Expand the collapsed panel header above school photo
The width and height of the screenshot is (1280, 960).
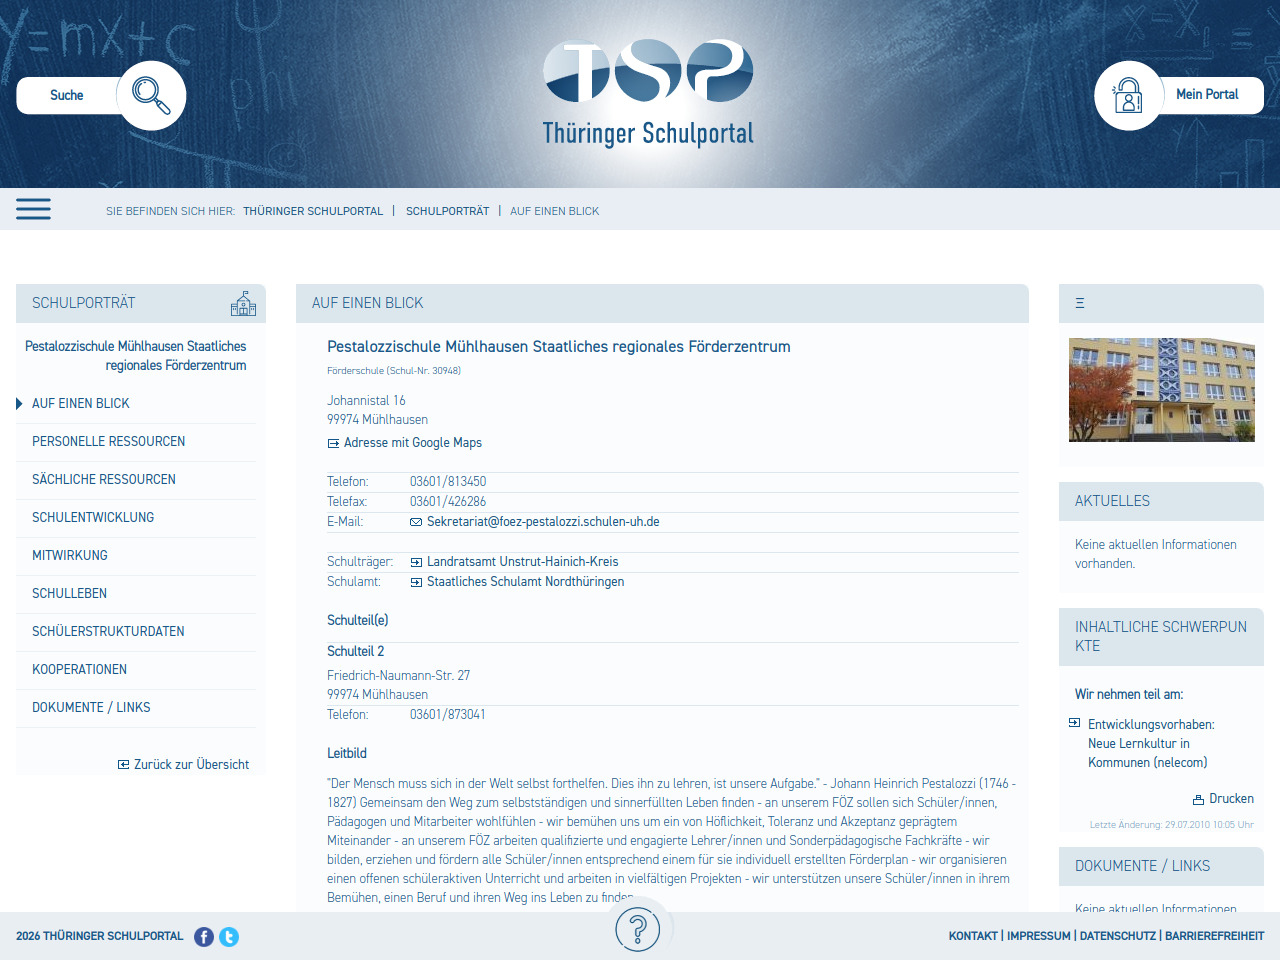tap(1080, 303)
